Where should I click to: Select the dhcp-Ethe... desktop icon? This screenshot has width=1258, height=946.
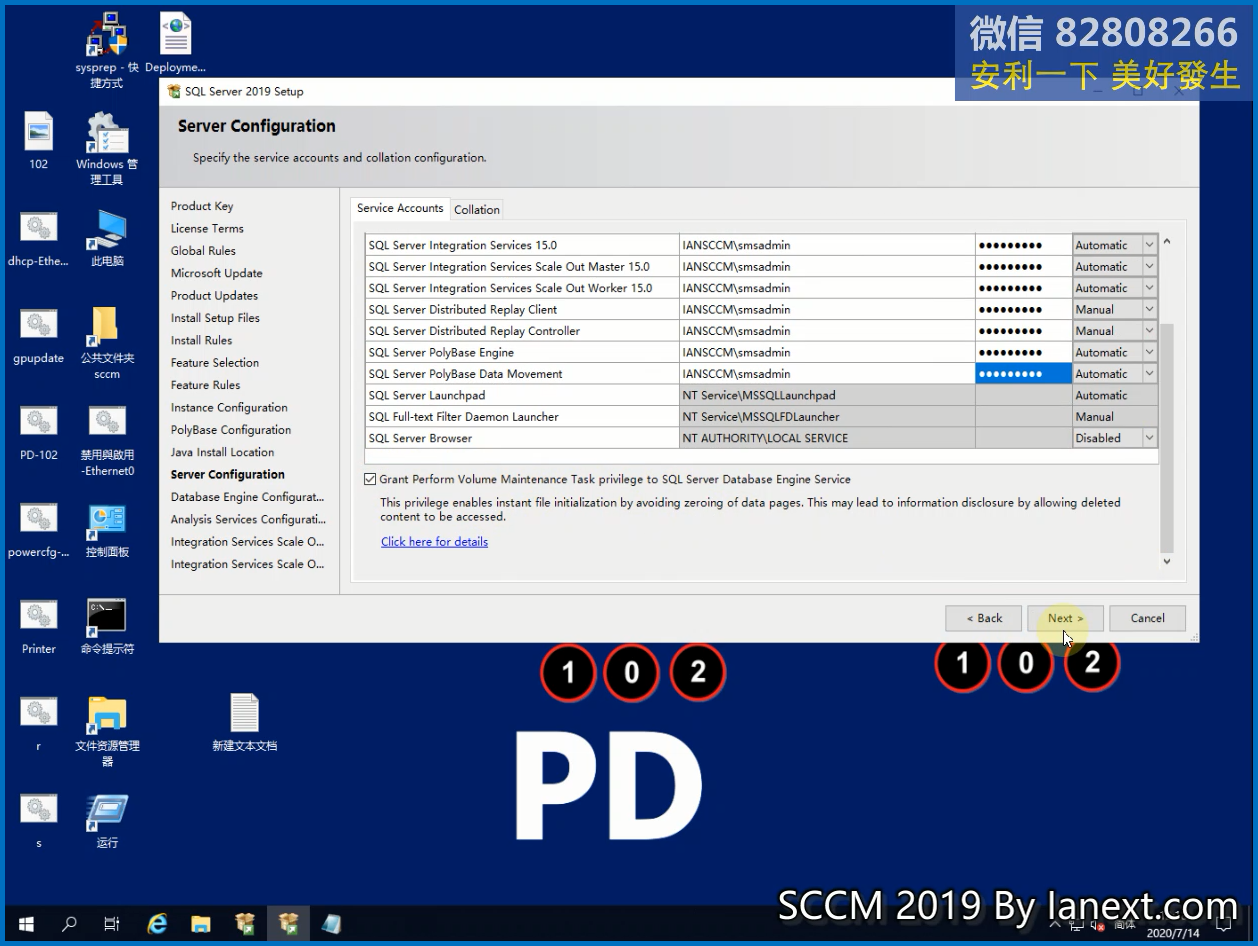pos(39,238)
